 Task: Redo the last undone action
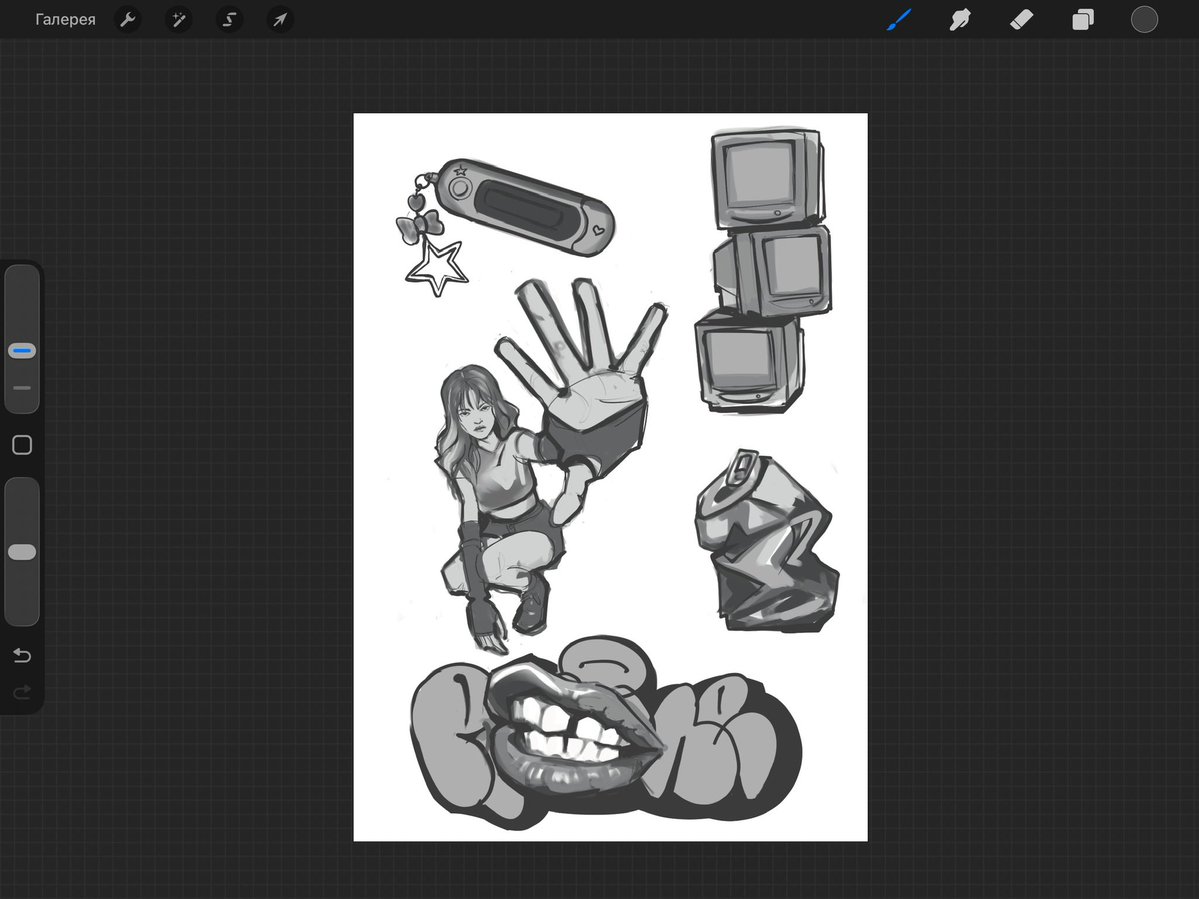pyautogui.click(x=22, y=692)
